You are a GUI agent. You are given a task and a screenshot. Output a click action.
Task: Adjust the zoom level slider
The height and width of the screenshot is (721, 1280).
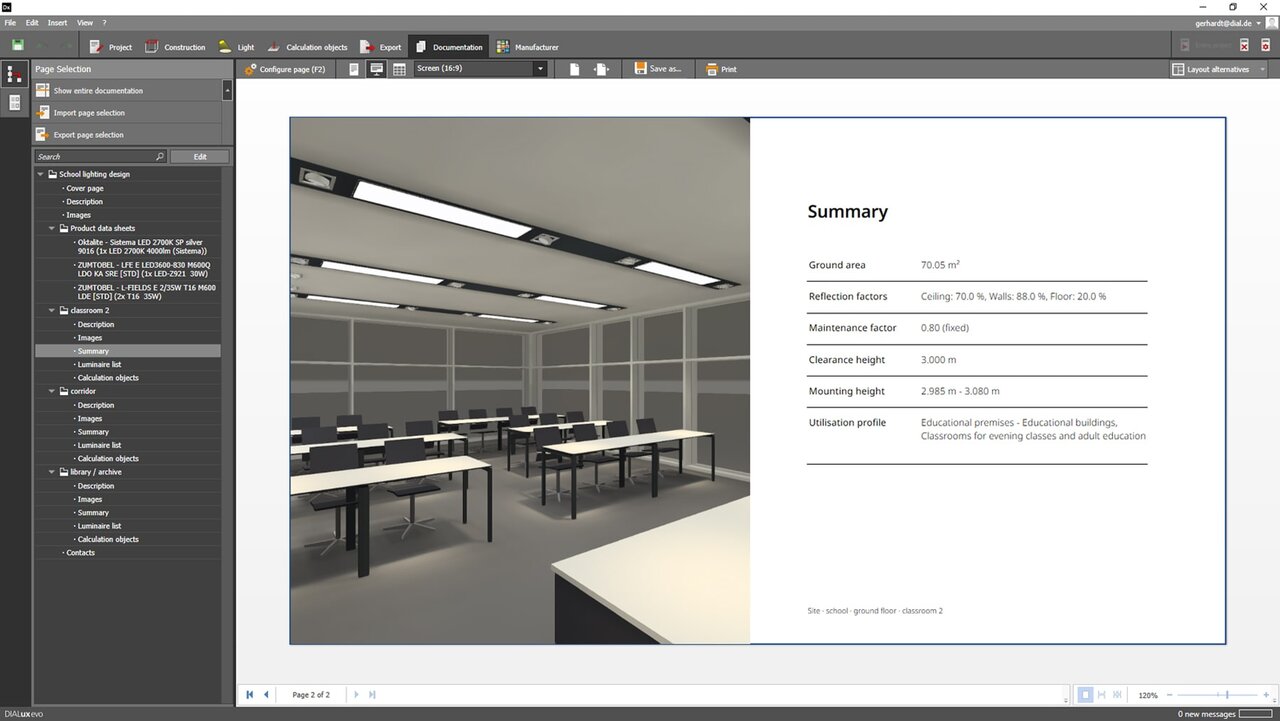[x=1227, y=694]
